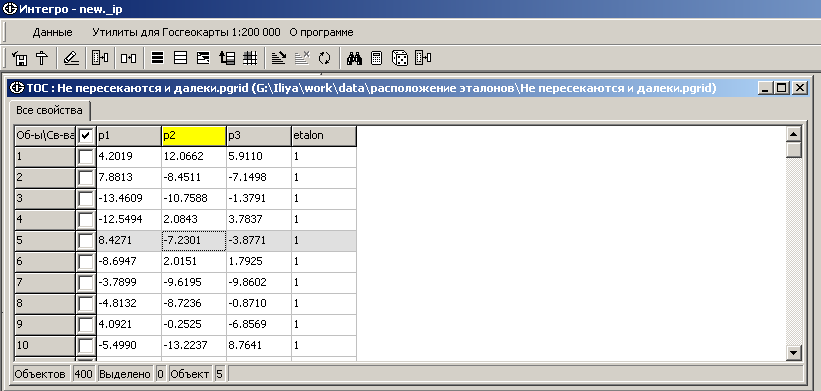Image resolution: width=821 pixels, height=391 pixels.
Task: Select row header 5
Action: point(45,241)
